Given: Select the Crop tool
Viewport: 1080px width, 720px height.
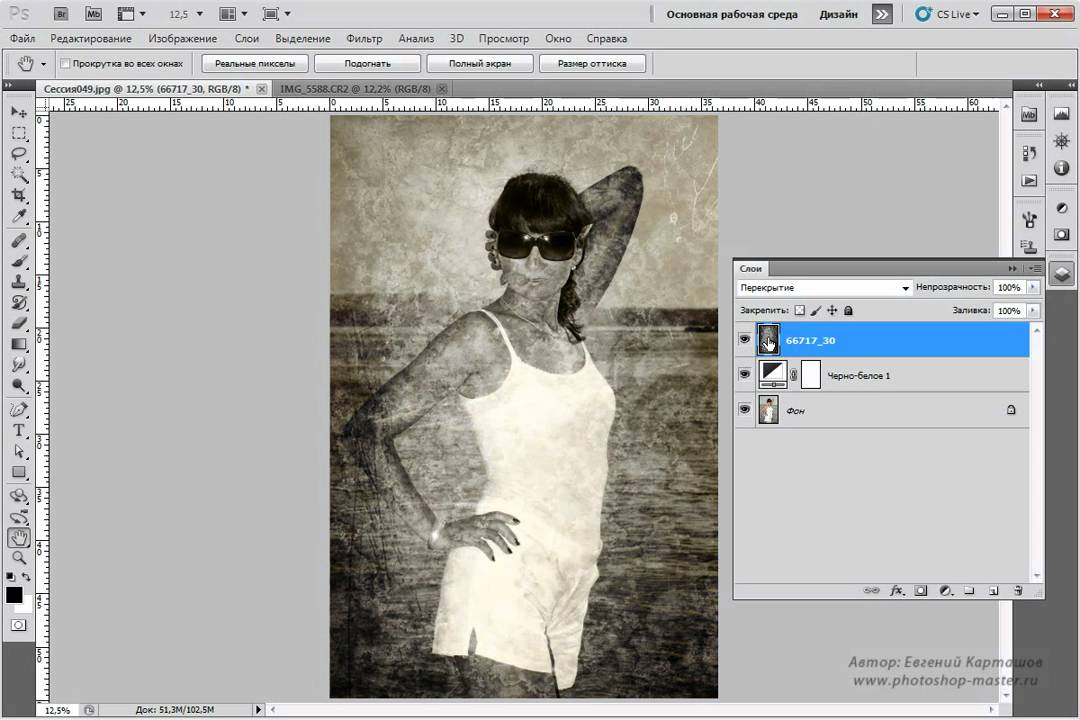Looking at the screenshot, I should tap(18, 195).
